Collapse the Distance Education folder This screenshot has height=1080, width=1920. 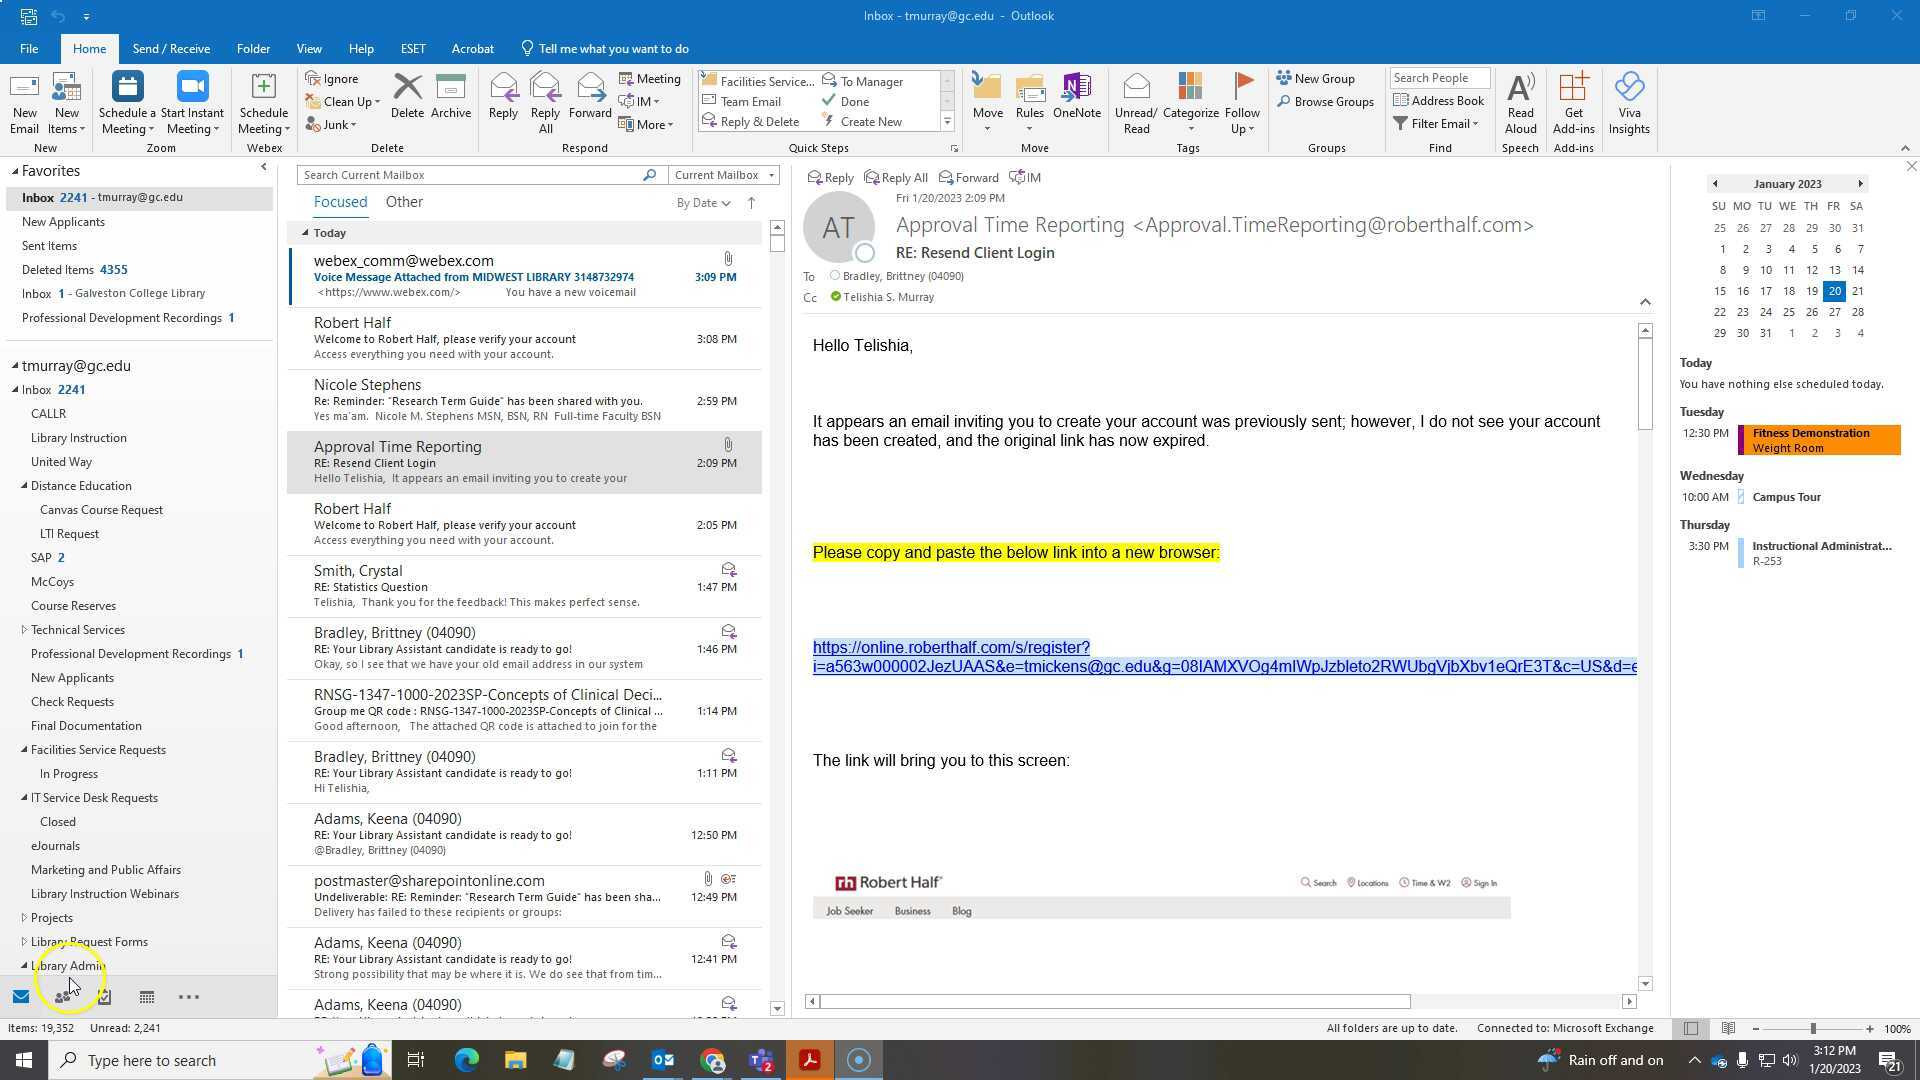click(25, 486)
